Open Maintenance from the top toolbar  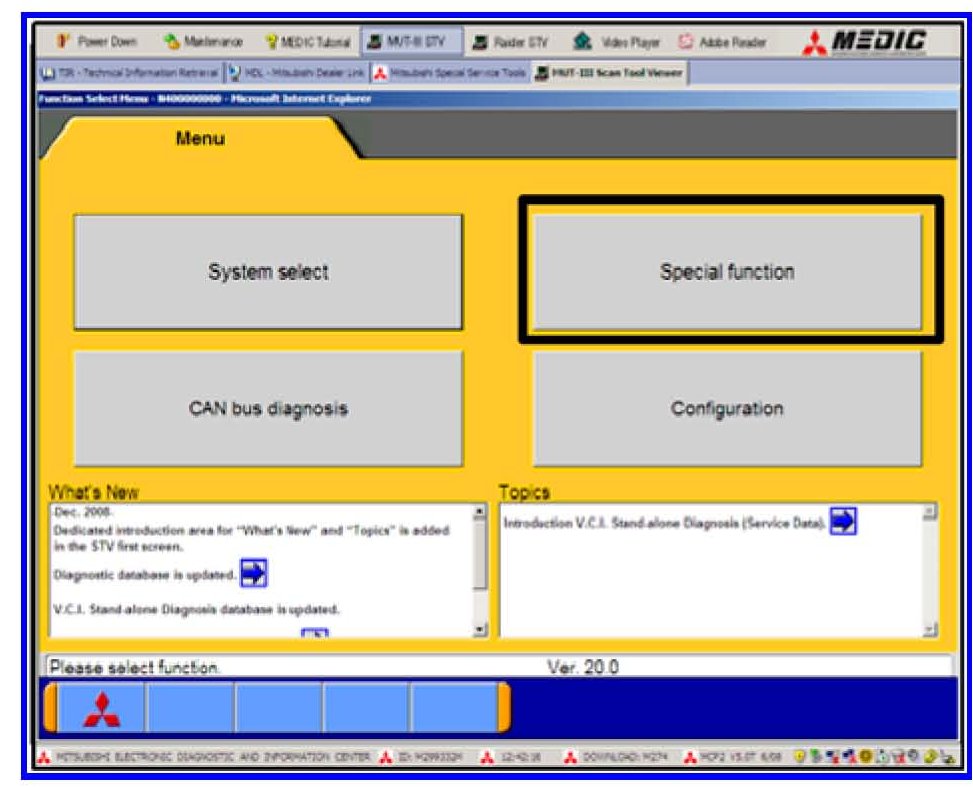coord(206,43)
